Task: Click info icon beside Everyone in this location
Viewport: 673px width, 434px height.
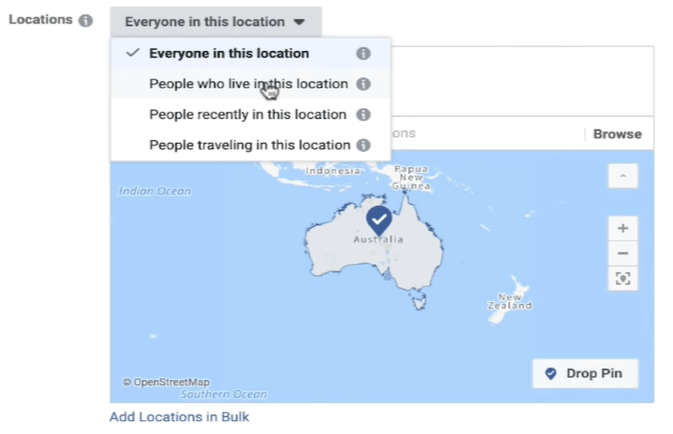Action: coord(363,54)
